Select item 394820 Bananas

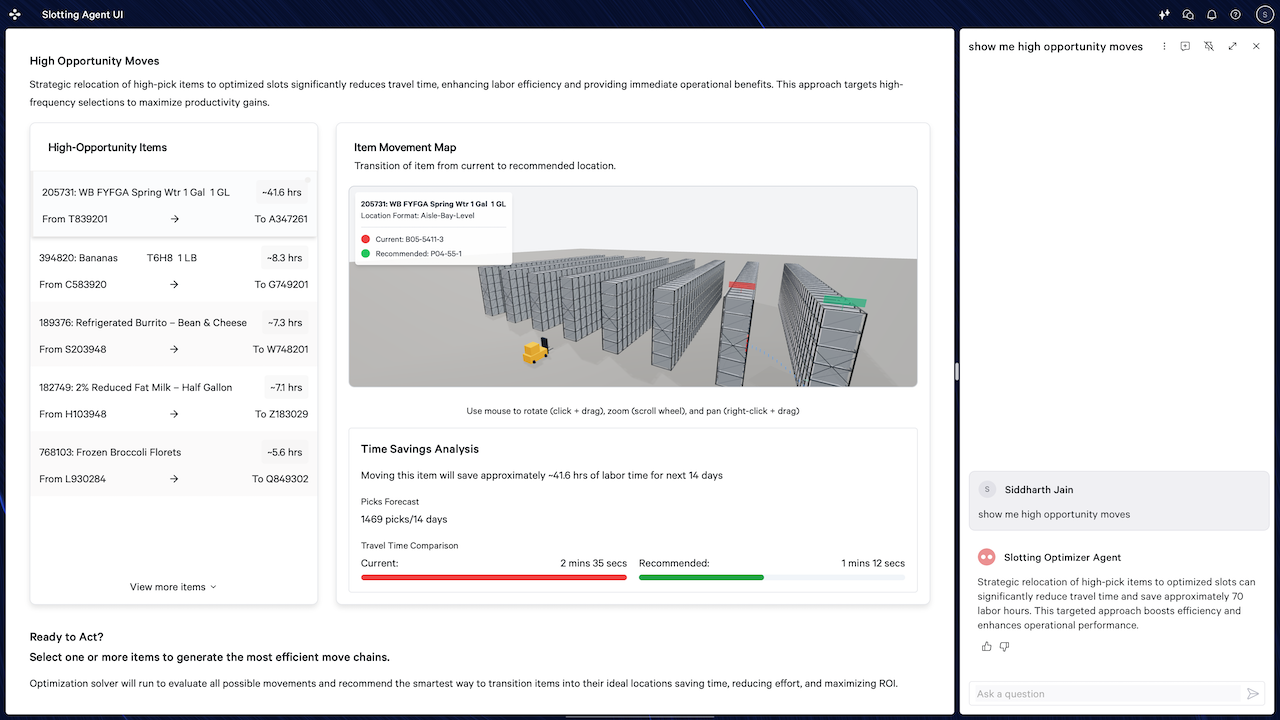point(174,270)
